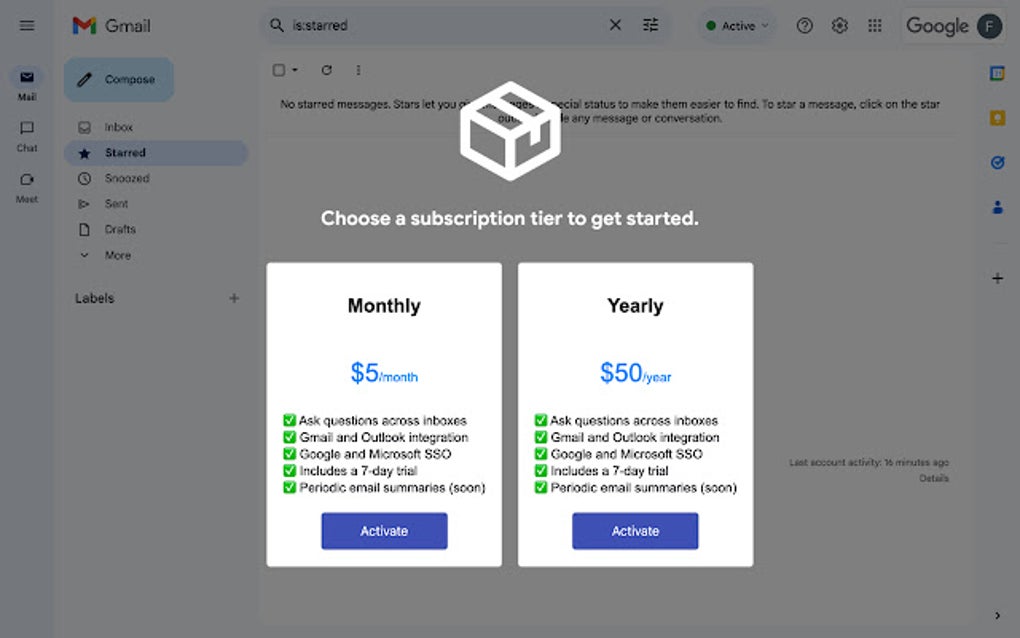Show search options filter icon
The image size is (1020, 638).
(651, 25)
